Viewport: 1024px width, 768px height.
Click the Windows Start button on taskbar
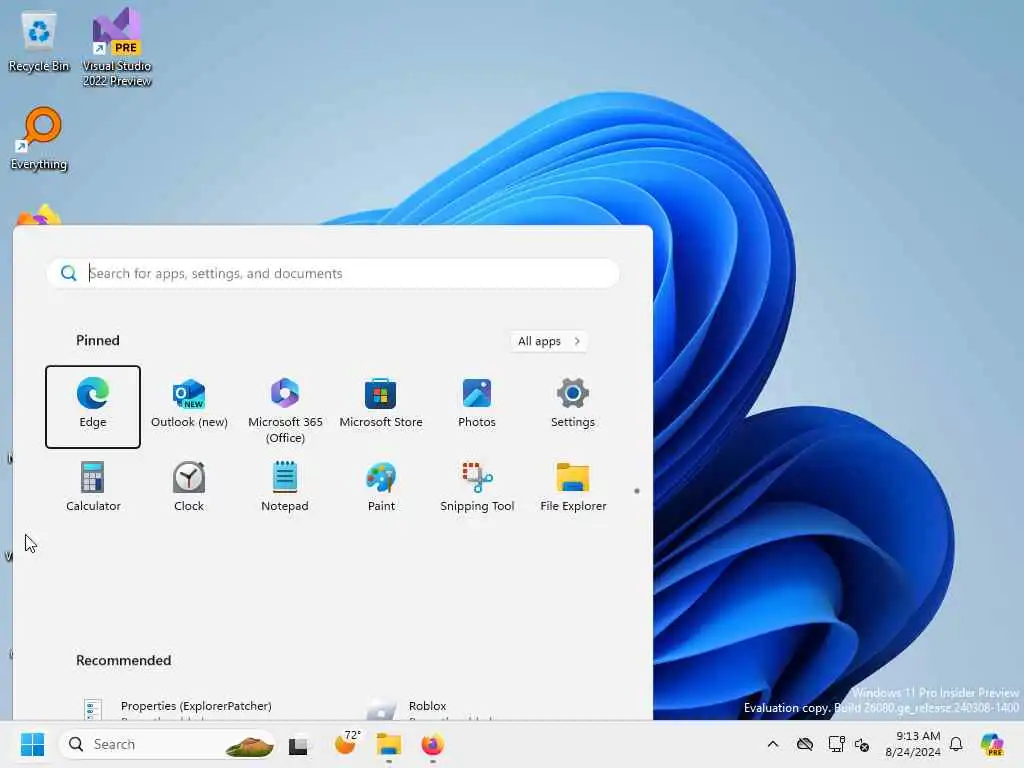32,744
